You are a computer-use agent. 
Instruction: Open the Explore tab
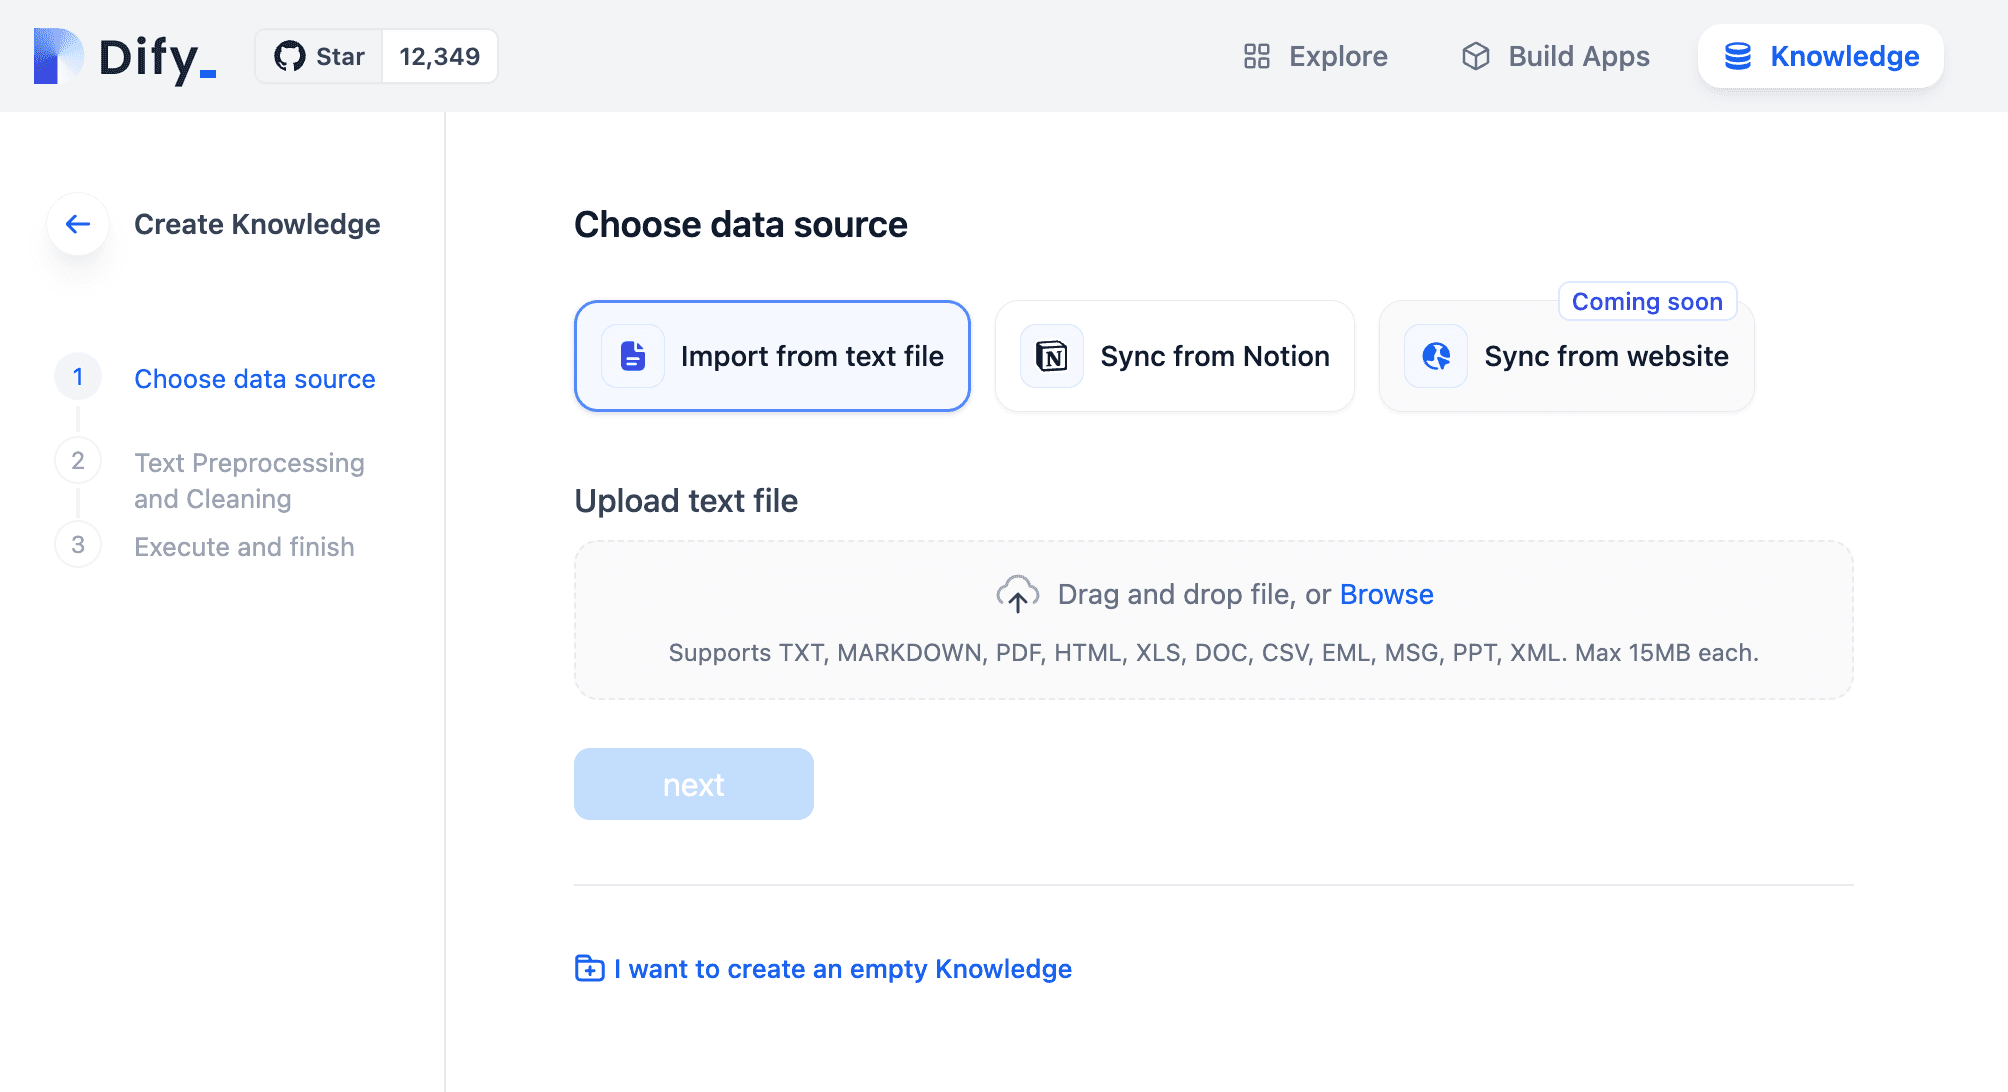1315,56
